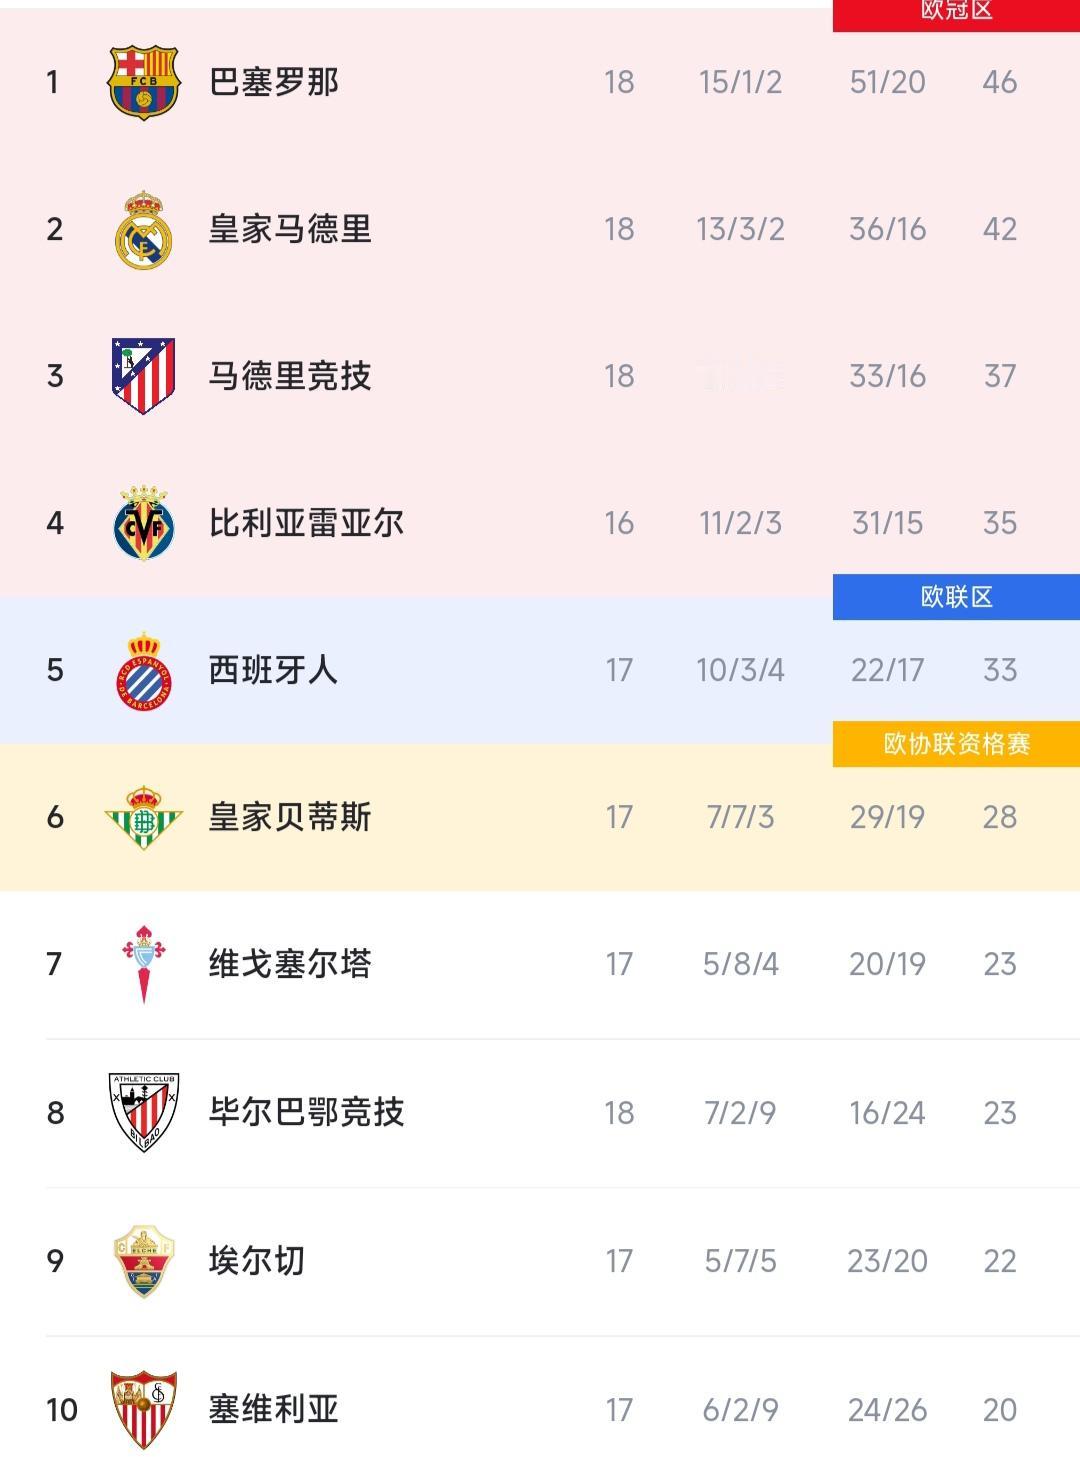Click the Villarreal yellow submarine badge
The width and height of the screenshot is (1080, 1457).
(143, 523)
